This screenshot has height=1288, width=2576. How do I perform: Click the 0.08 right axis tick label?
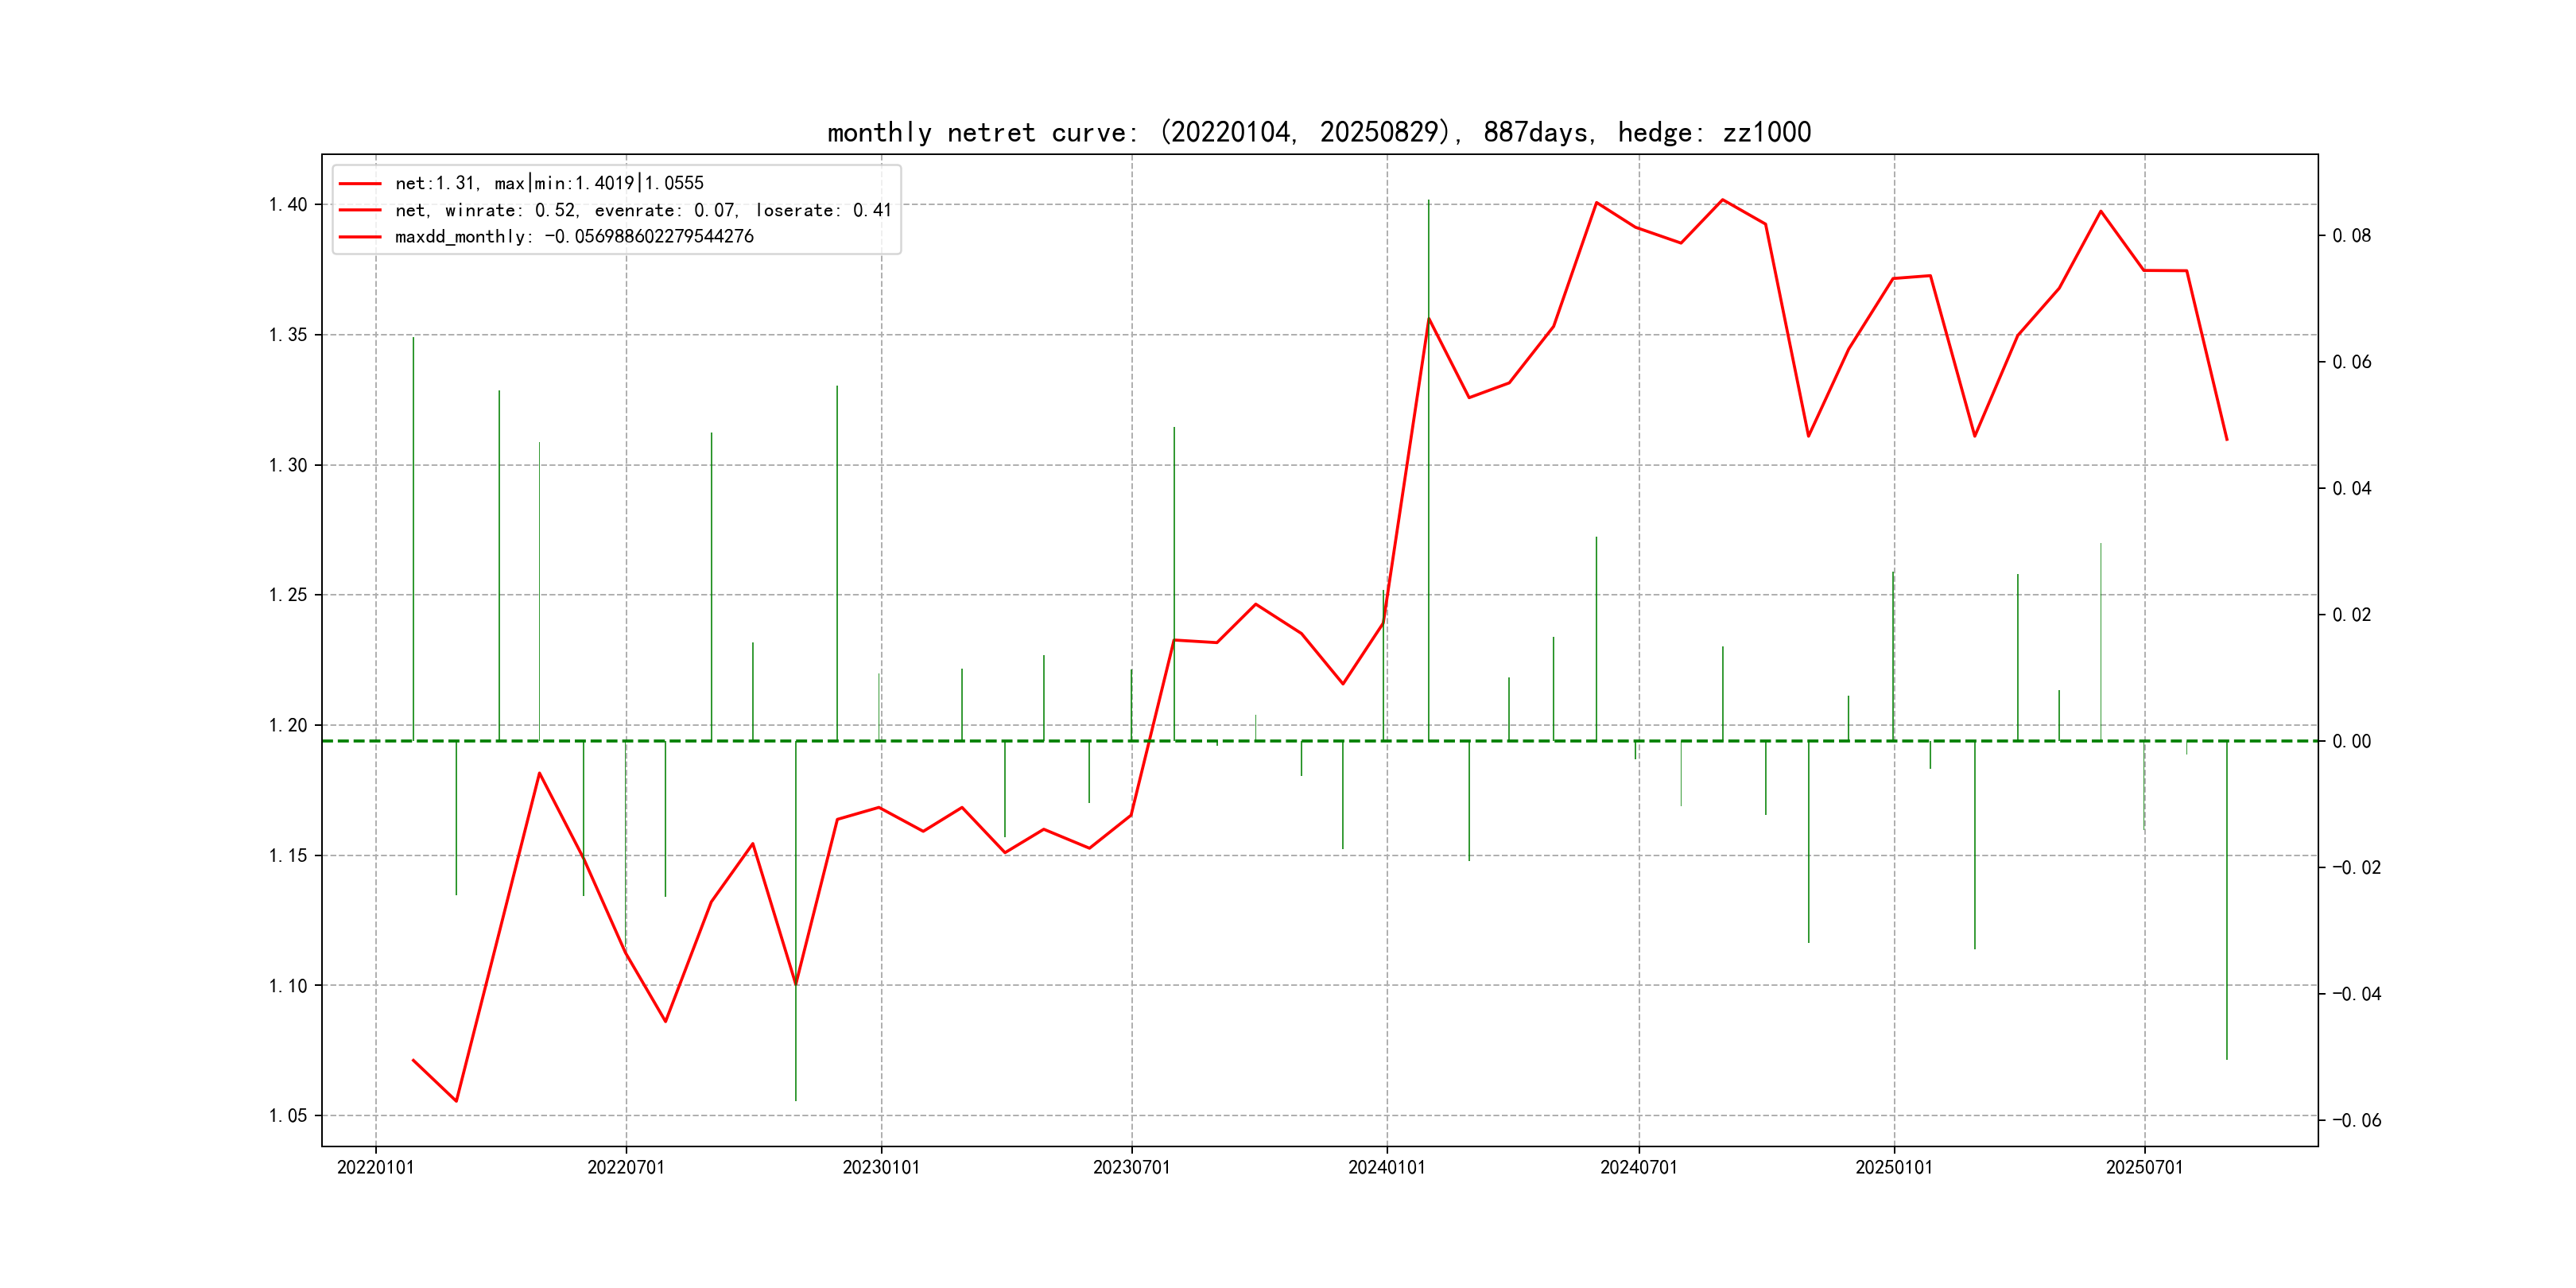pos(2352,236)
